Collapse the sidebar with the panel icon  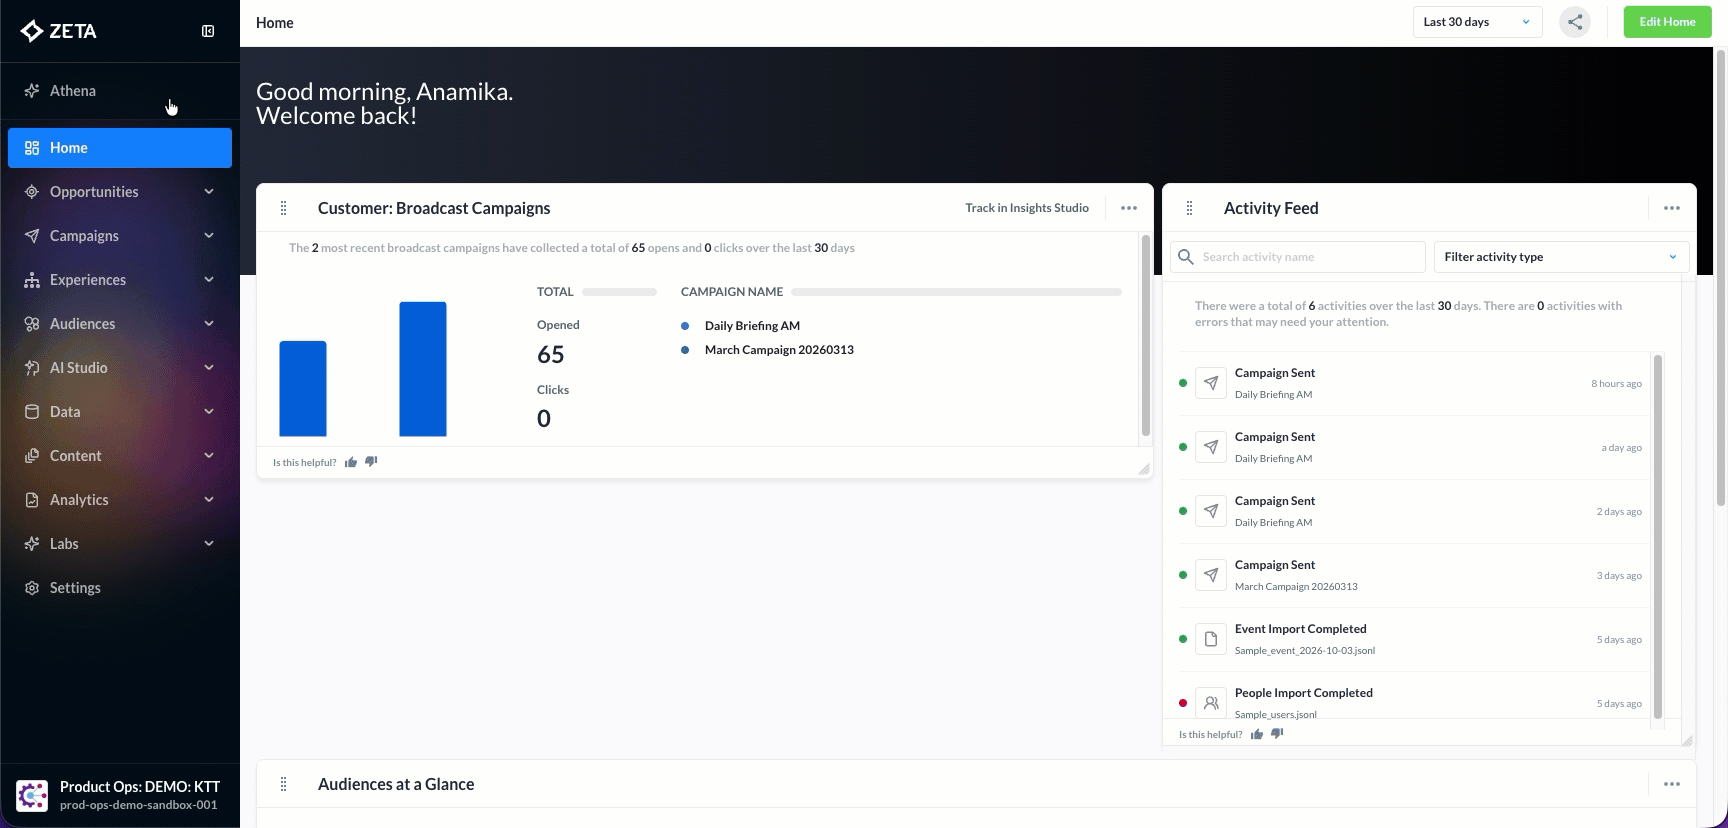[208, 31]
